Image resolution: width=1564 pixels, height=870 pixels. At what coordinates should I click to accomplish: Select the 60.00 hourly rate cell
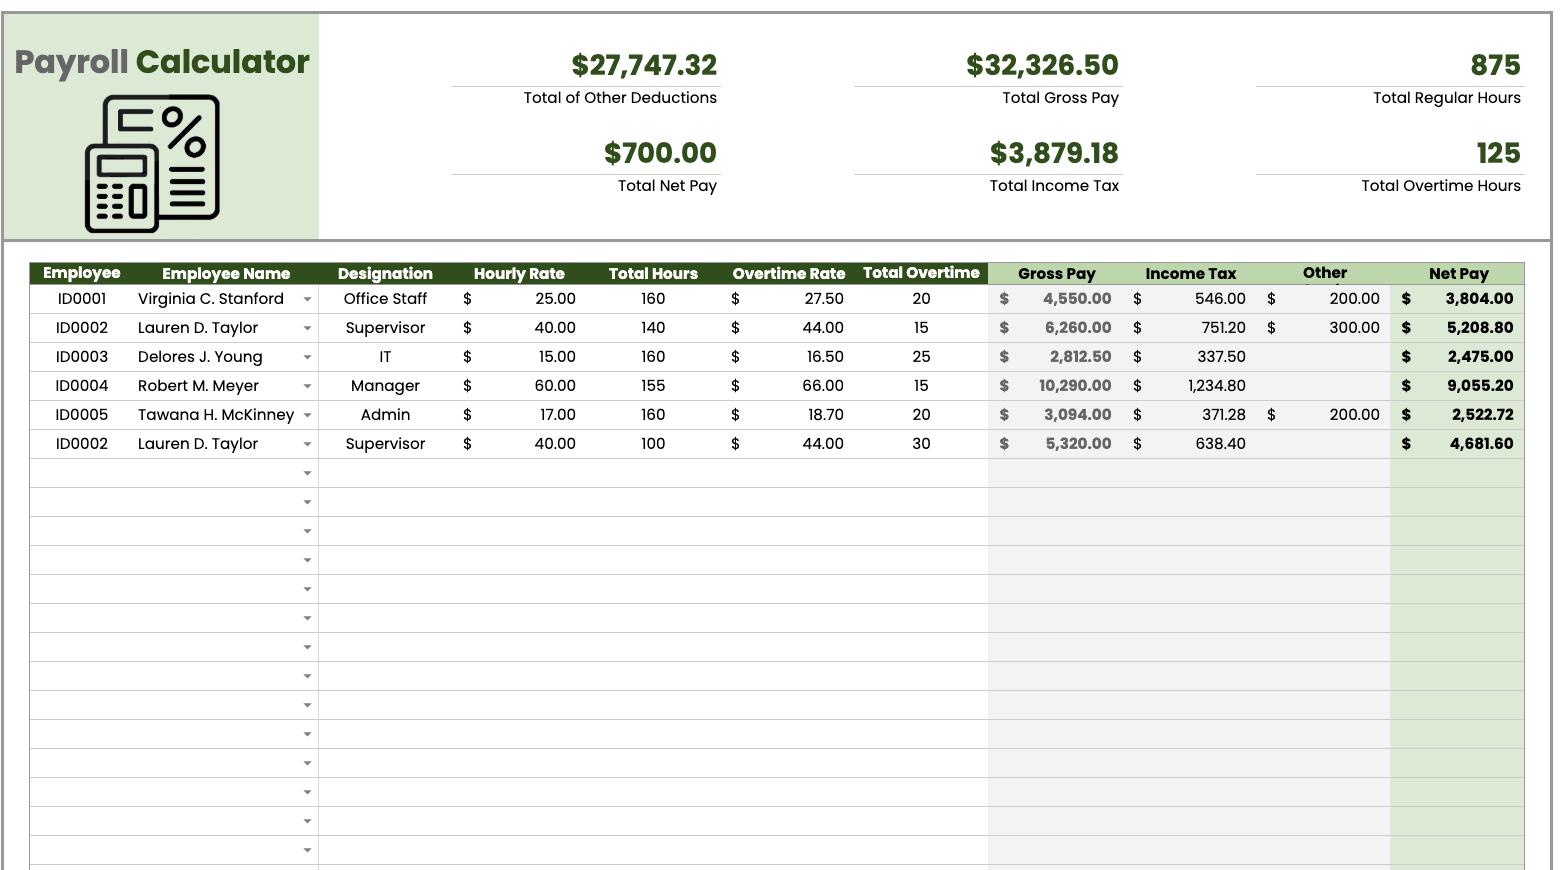519,386
